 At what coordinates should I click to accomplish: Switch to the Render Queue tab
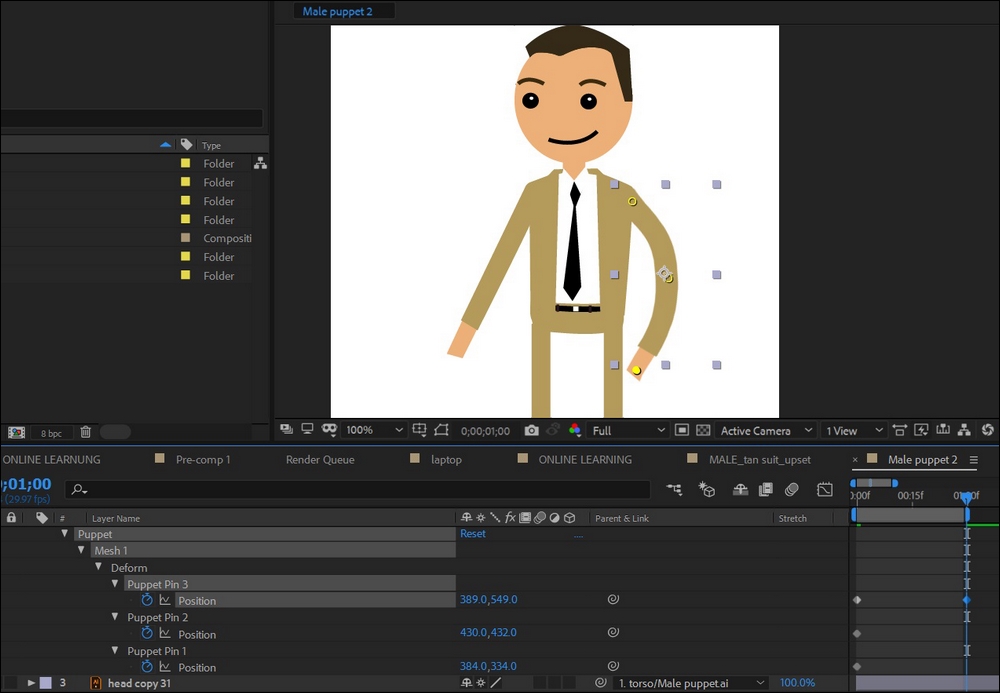point(320,460)
